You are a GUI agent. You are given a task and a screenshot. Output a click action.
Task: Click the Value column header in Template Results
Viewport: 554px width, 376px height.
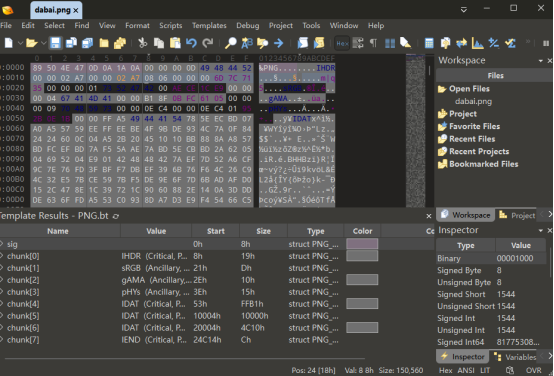click(156, 231)
